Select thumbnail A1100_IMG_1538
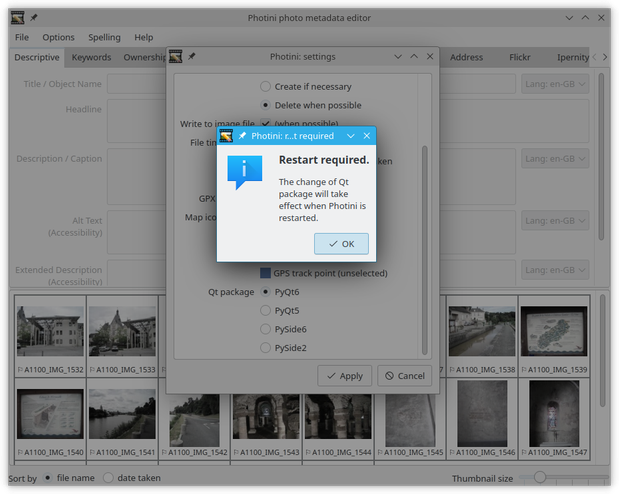Viewport: 619px width, 494px height. [482, 336]
